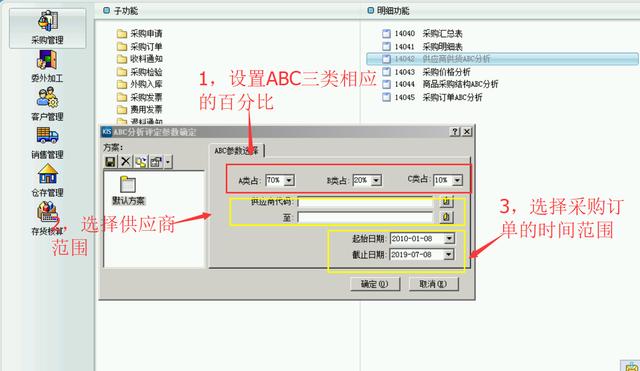The image size is (640, 371).
Task: Open the view mode dropdown arrow in scheme toolbar
Action: [x=168, y=162]
